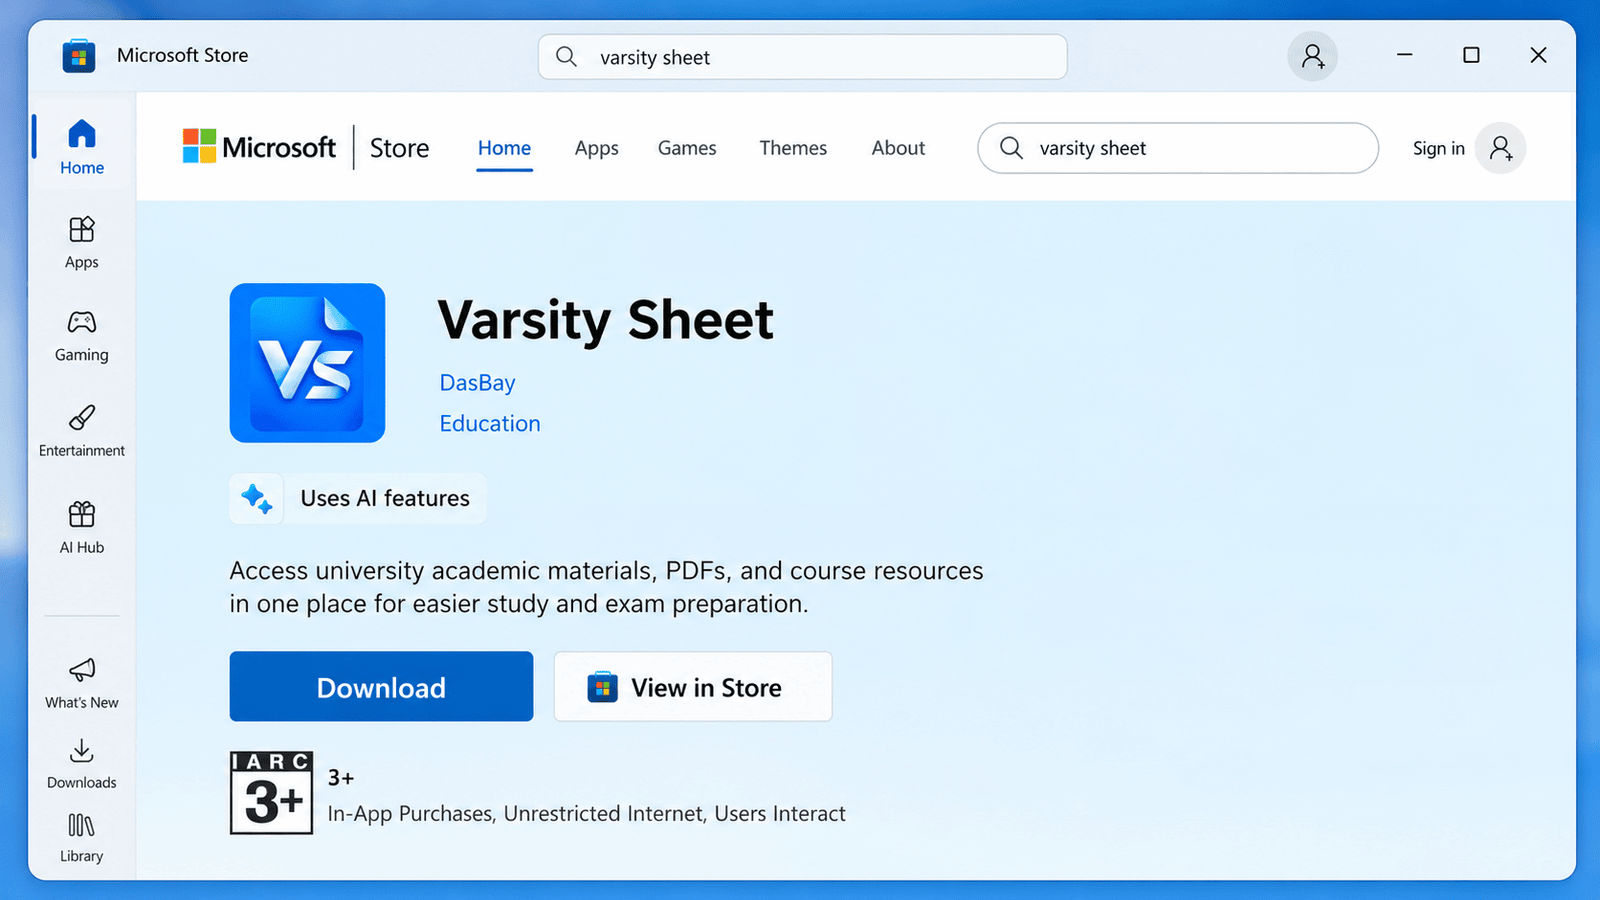The height and width of the screenshot is (900, 1600).
Task: Open the DasBay publisher link
Action: [x=478, y=383]
